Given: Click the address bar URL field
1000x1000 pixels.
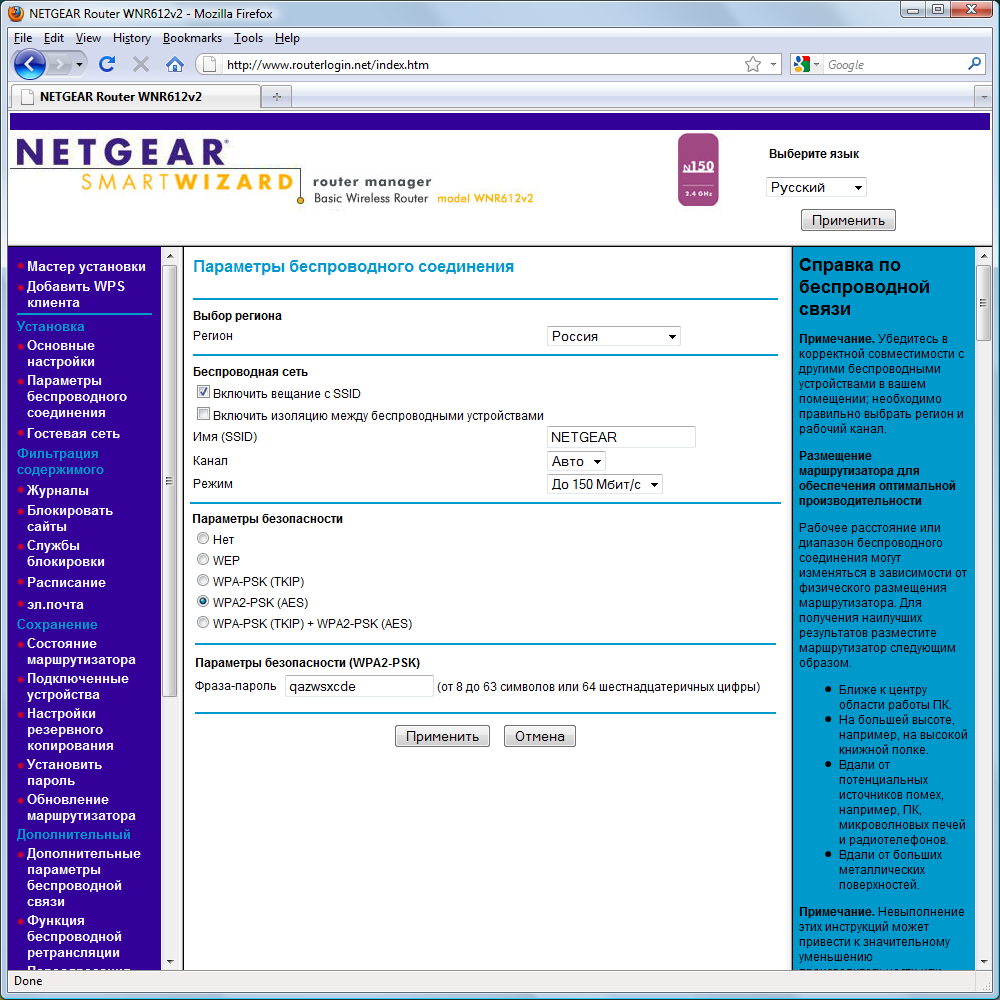Looking at the screenshot, I should tap(482, 64).
